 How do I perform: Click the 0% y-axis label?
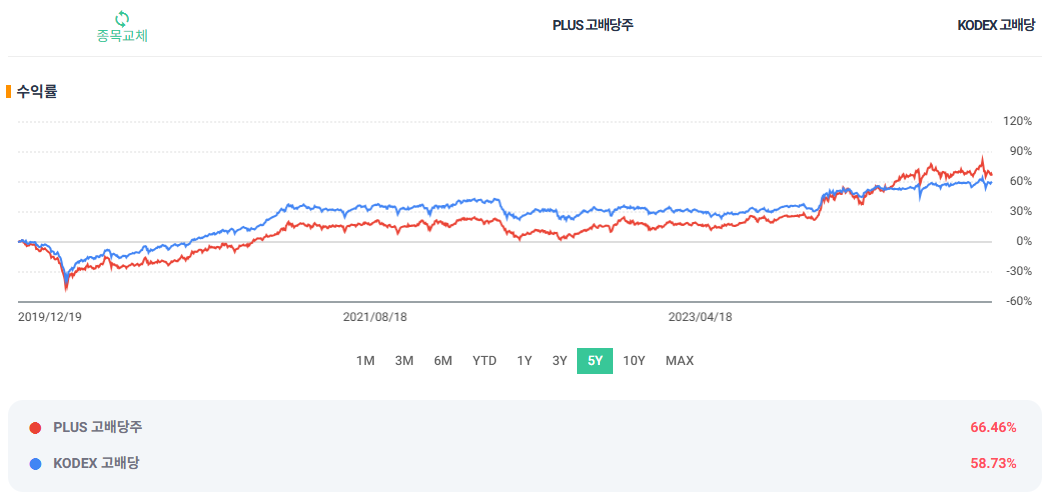point(1024,241)
